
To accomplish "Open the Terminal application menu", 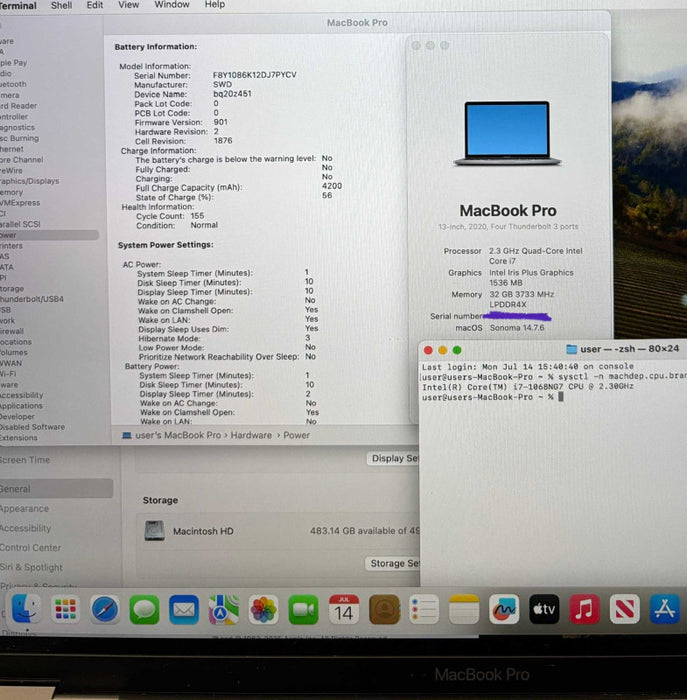I will click(18, 5).
